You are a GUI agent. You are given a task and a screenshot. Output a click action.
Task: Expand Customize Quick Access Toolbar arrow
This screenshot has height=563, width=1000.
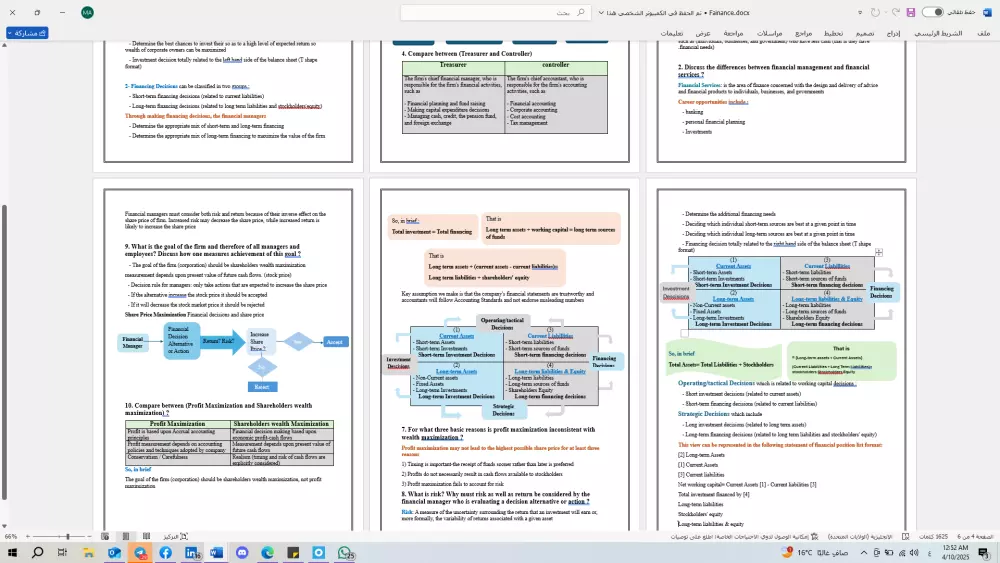(860, 12)
